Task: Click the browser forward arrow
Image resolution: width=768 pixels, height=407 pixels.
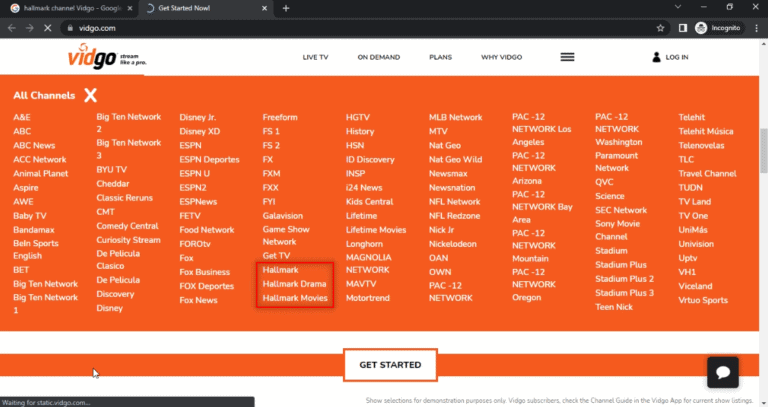Action: click(x=29, y=28)
